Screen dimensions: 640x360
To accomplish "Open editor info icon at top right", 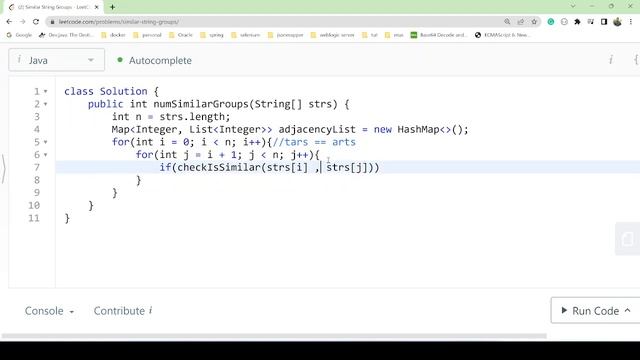I will point(611,60).
